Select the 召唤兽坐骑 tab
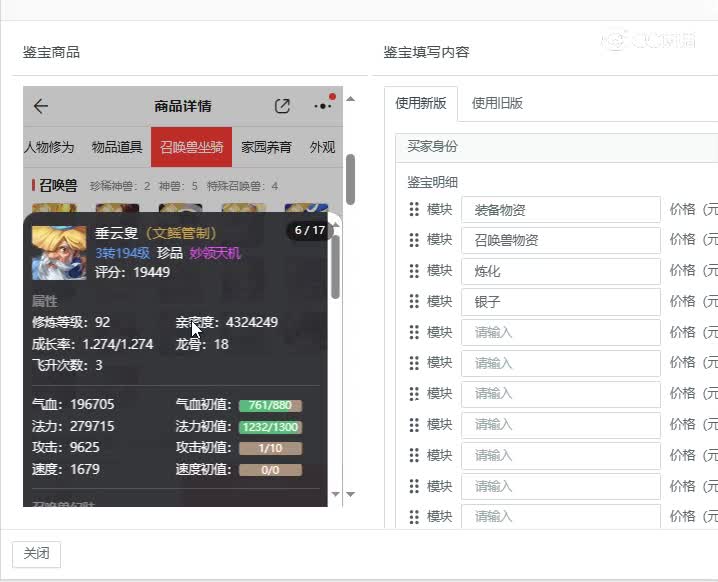718x582 pixels. (191, 147)
